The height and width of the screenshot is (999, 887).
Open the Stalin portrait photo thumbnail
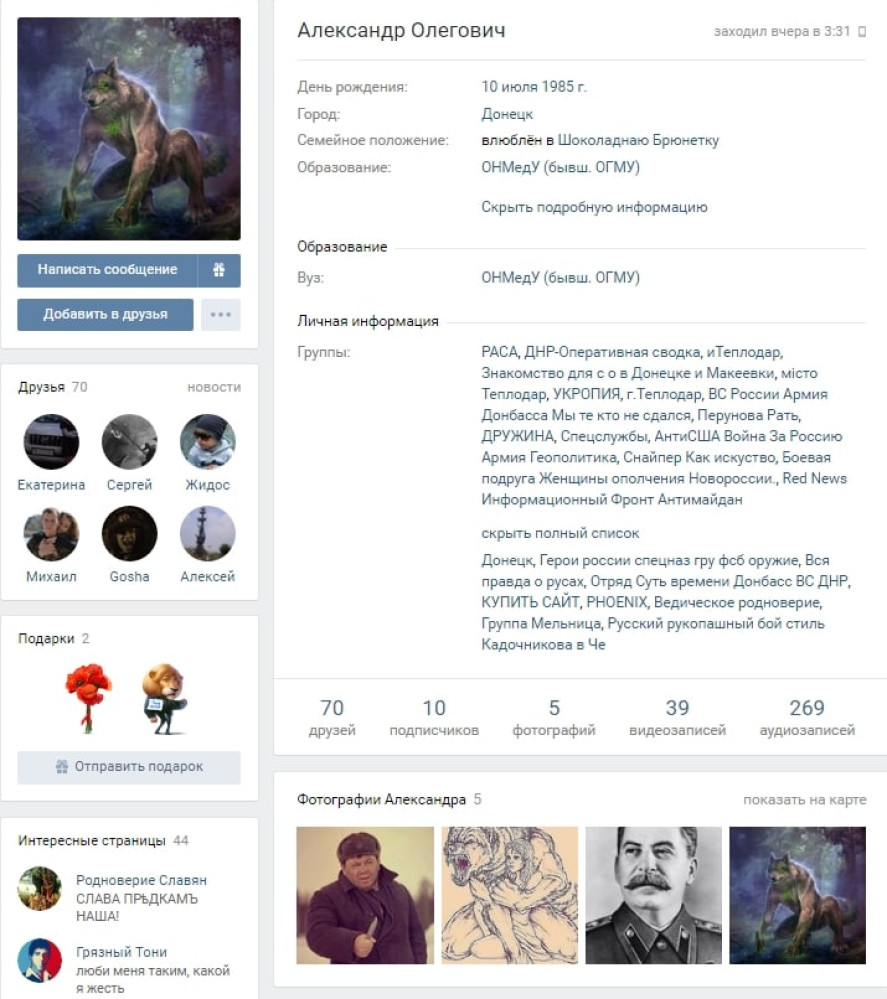(x=654, y=895)
